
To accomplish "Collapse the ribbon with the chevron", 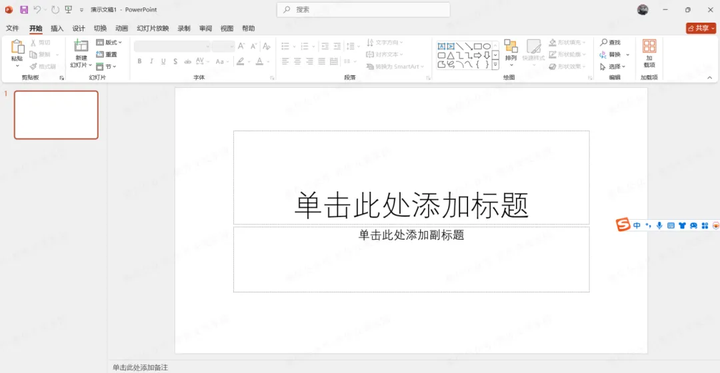I will click(710, 78).
